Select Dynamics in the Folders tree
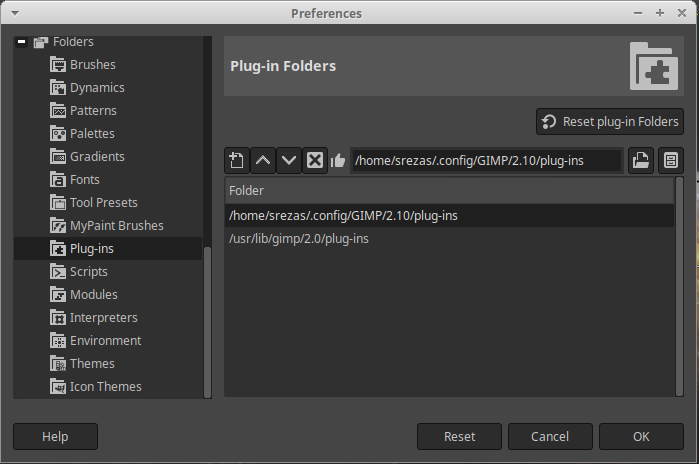The width and height of the screenshot is (699, 464). pyautogui.click(x=97, y=87)
